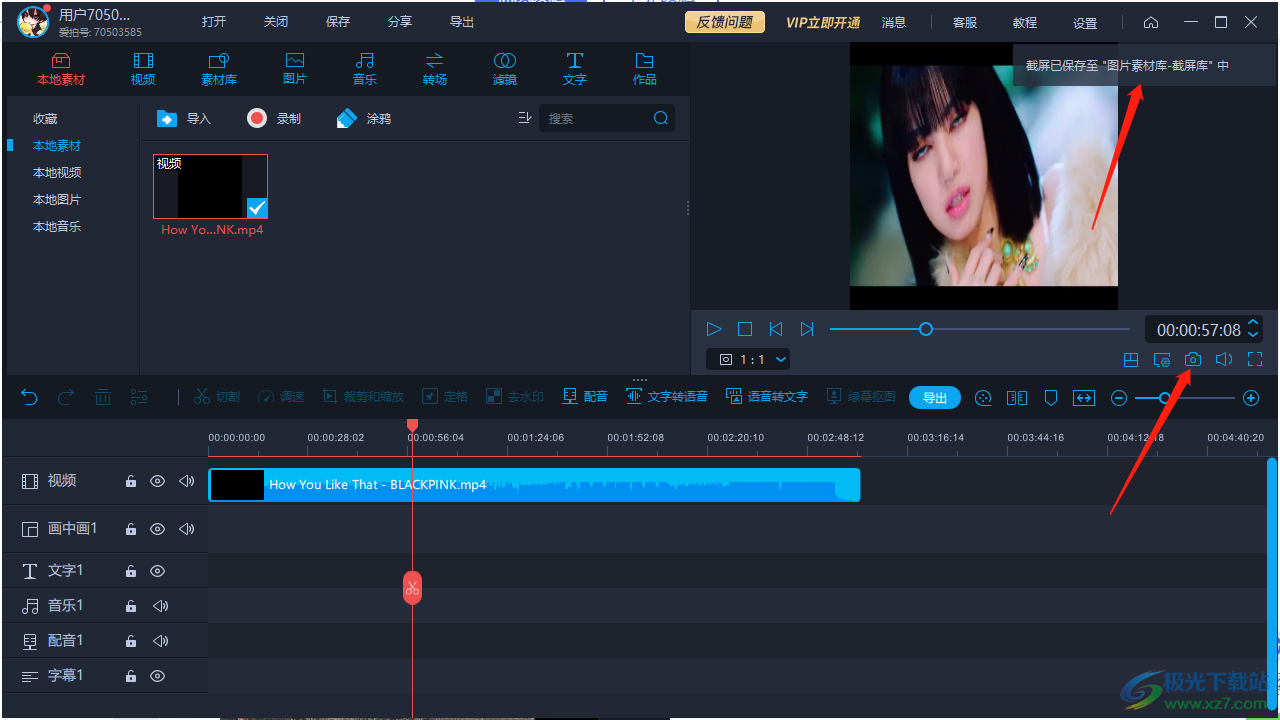Play the preview video

714,329
